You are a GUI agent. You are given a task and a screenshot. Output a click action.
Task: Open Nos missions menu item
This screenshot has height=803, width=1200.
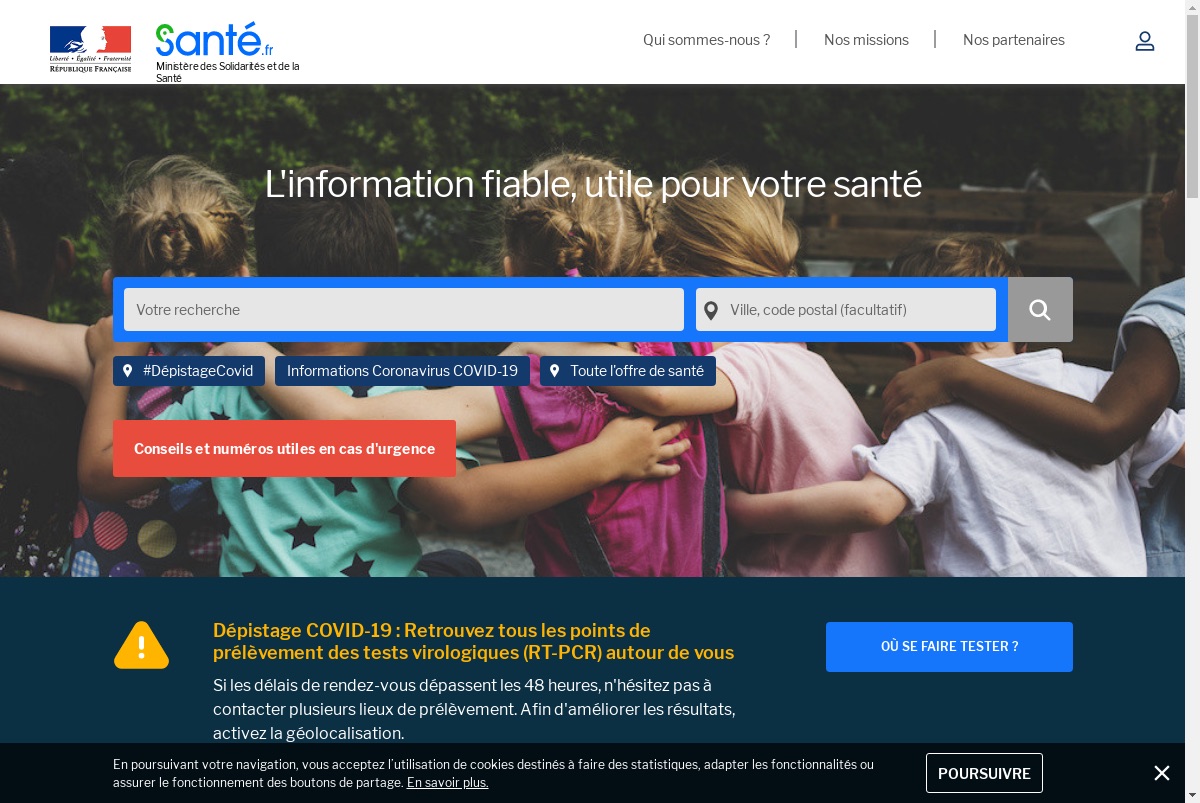point(866,40)
